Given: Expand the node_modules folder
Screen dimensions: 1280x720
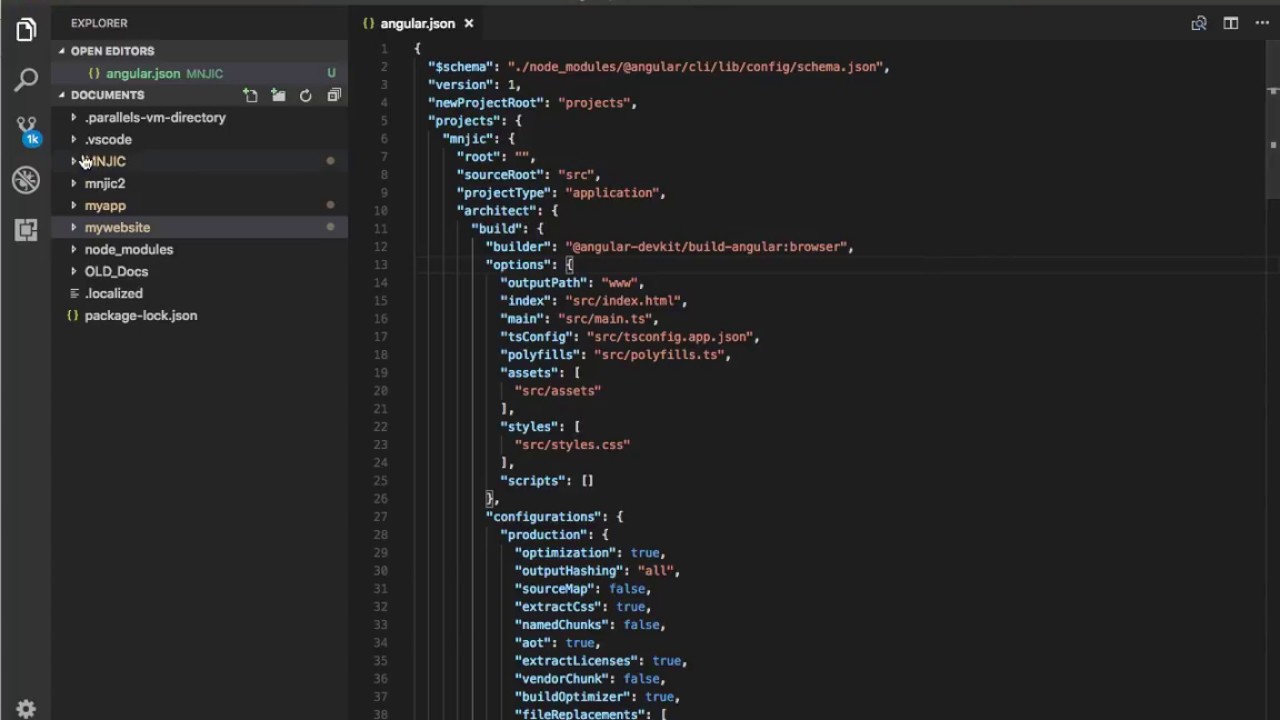Looking at the screenshot, I should point(199,249).
